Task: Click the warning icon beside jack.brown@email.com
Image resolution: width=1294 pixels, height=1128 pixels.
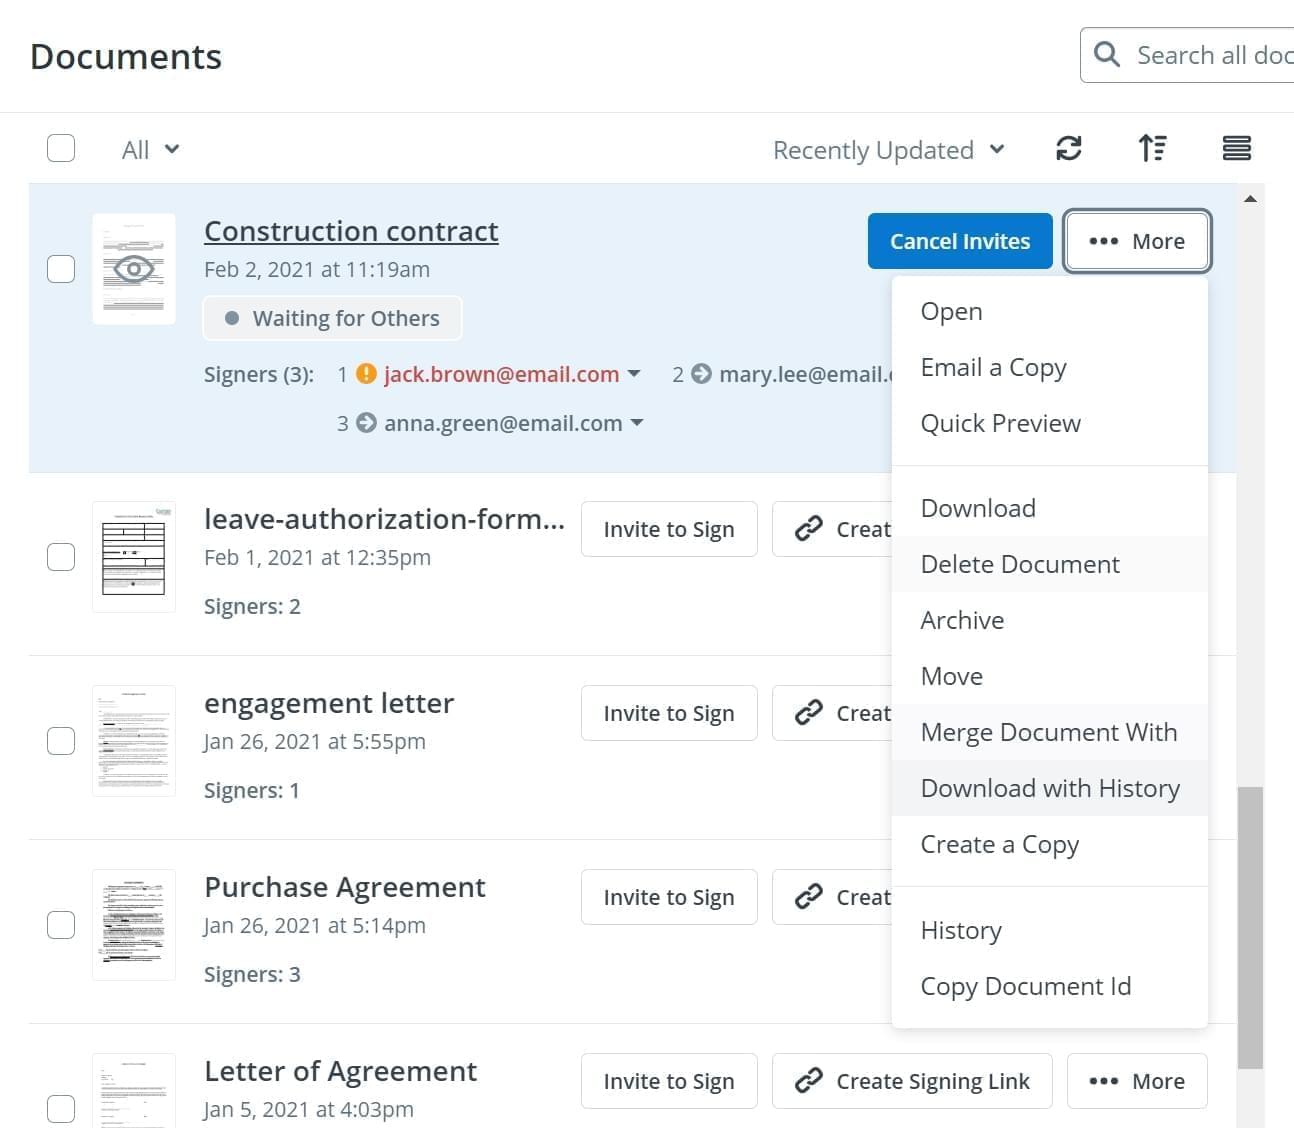Action: tap(367, 374)
